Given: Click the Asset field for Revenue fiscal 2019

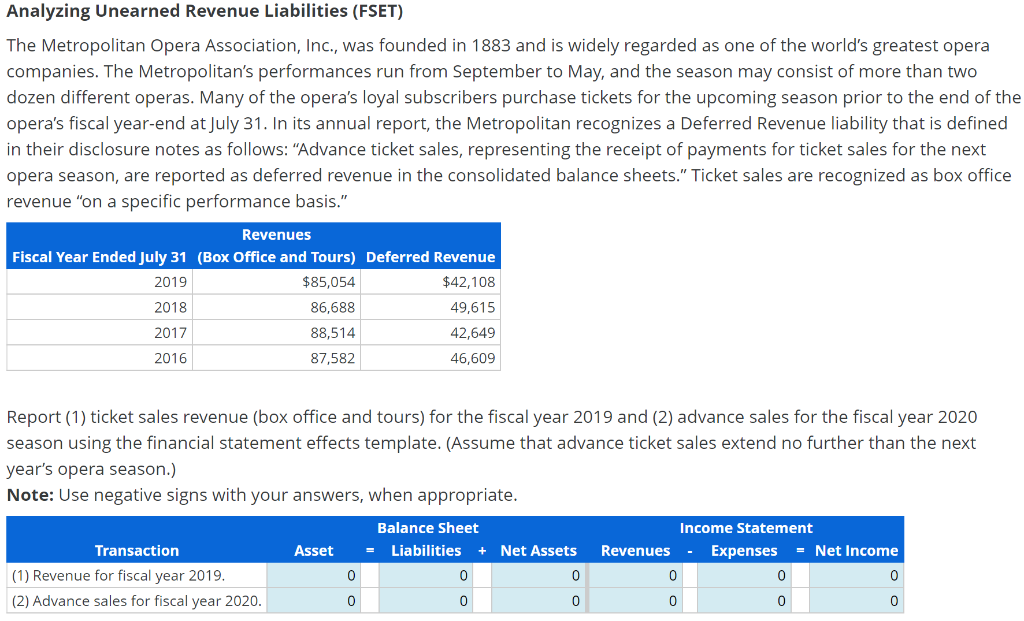Looking at the screenshot, I should coord(313,575).
